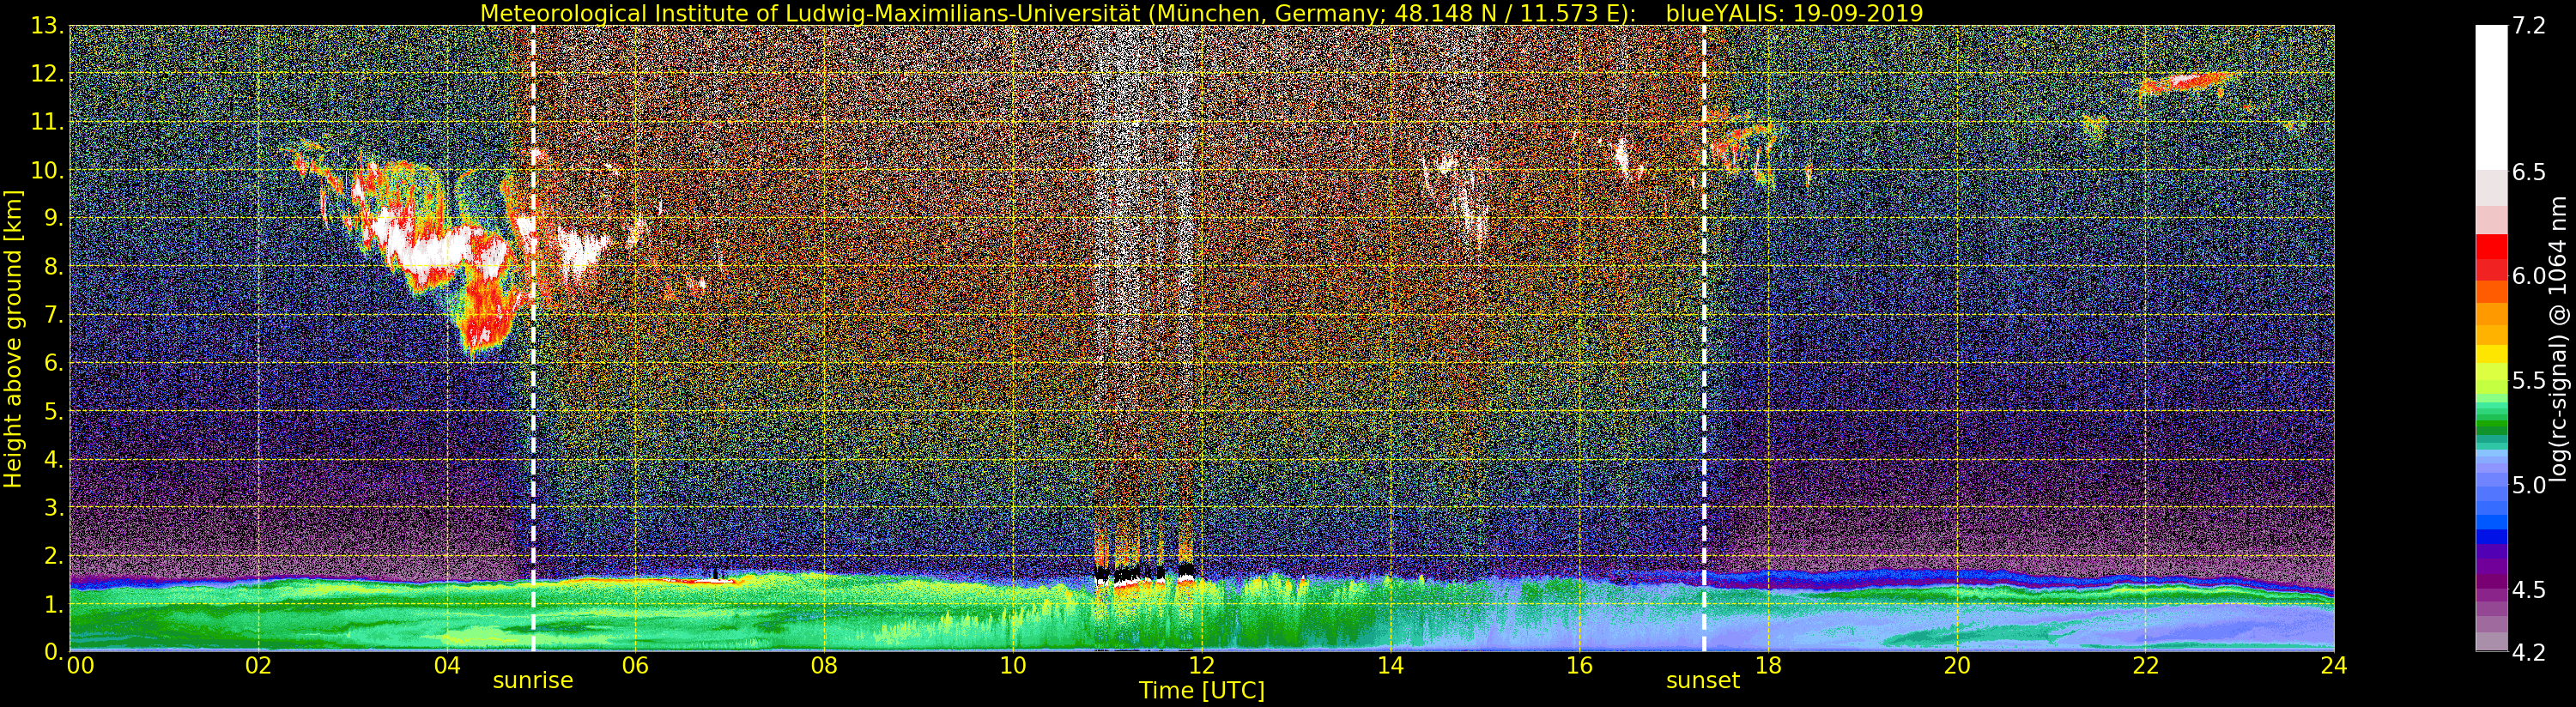Click the '06' time tick label
2576x707 pixels.
pos(635,665)
